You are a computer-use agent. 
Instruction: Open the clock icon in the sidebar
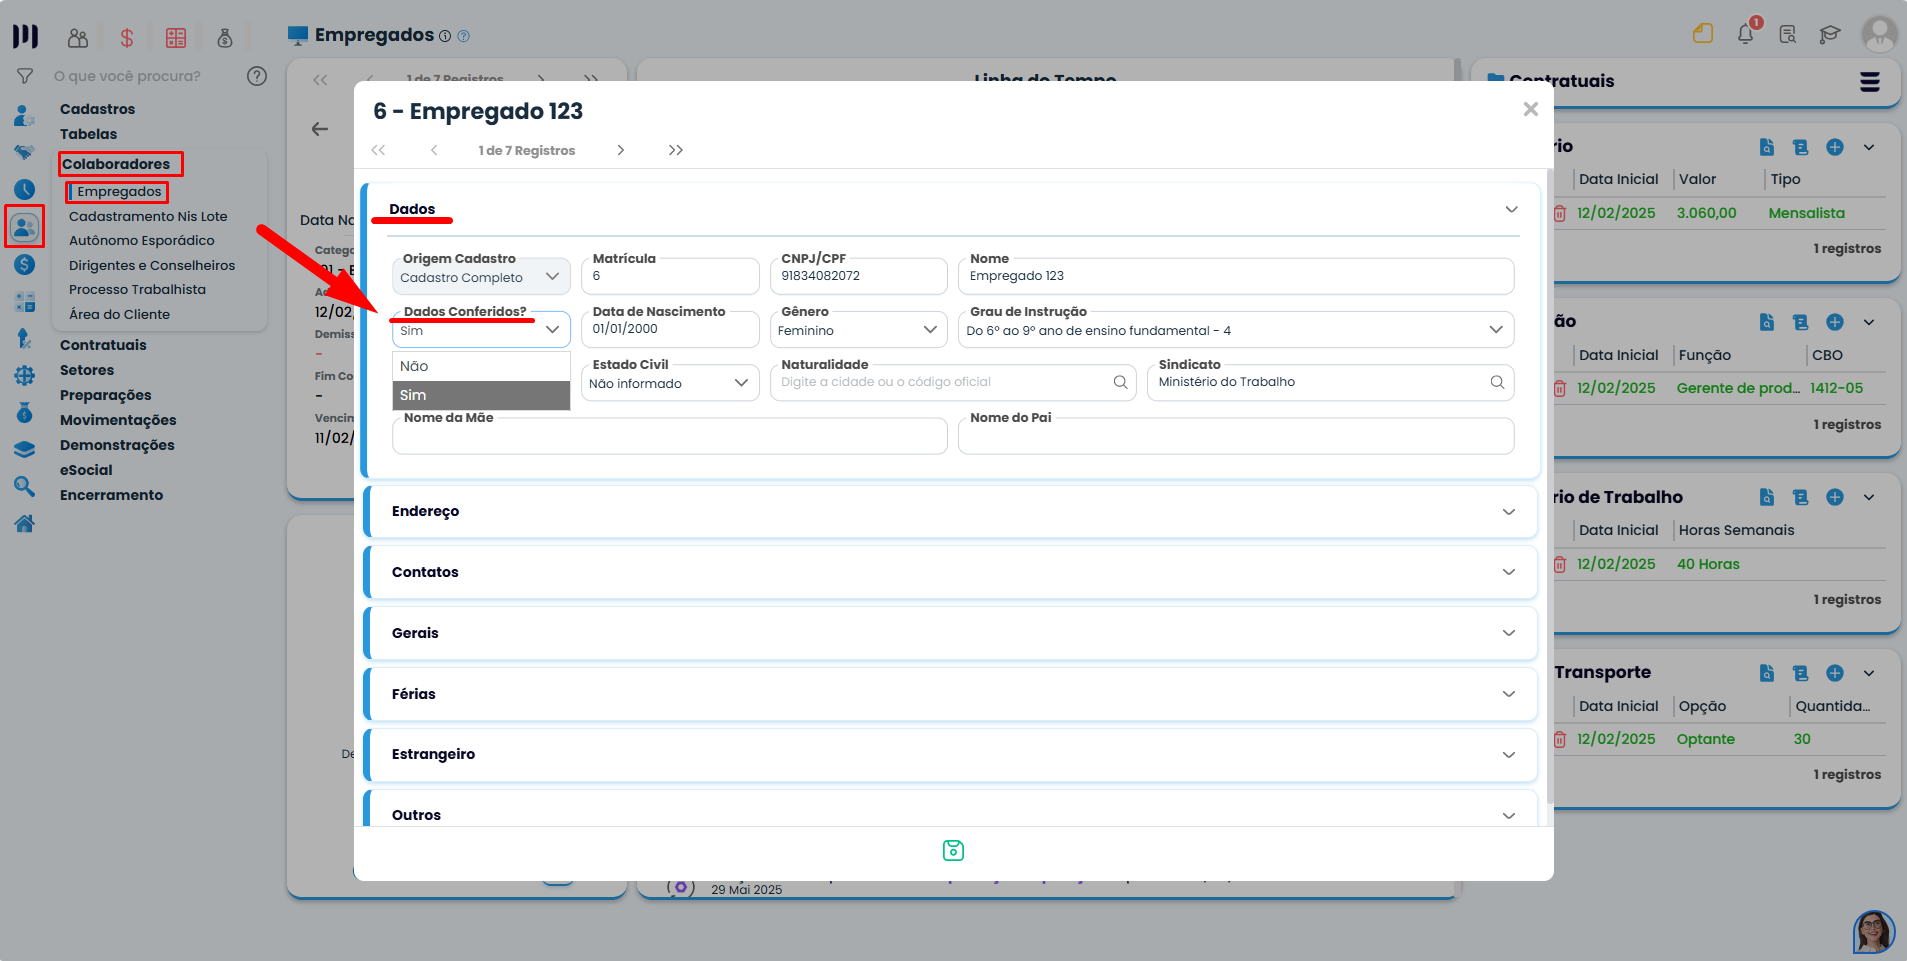pyautogui.click(x=25, y=189)
